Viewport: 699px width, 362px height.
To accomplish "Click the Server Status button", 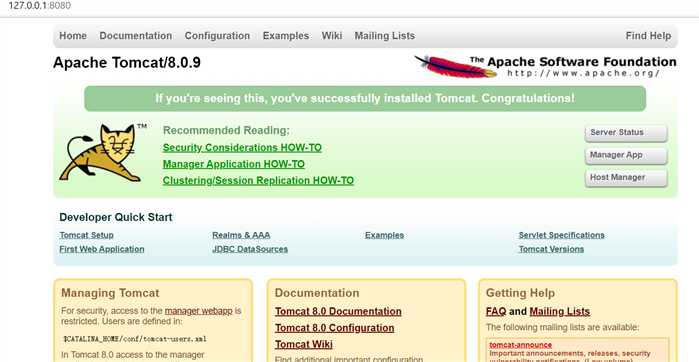I will (x=626, y=133).
